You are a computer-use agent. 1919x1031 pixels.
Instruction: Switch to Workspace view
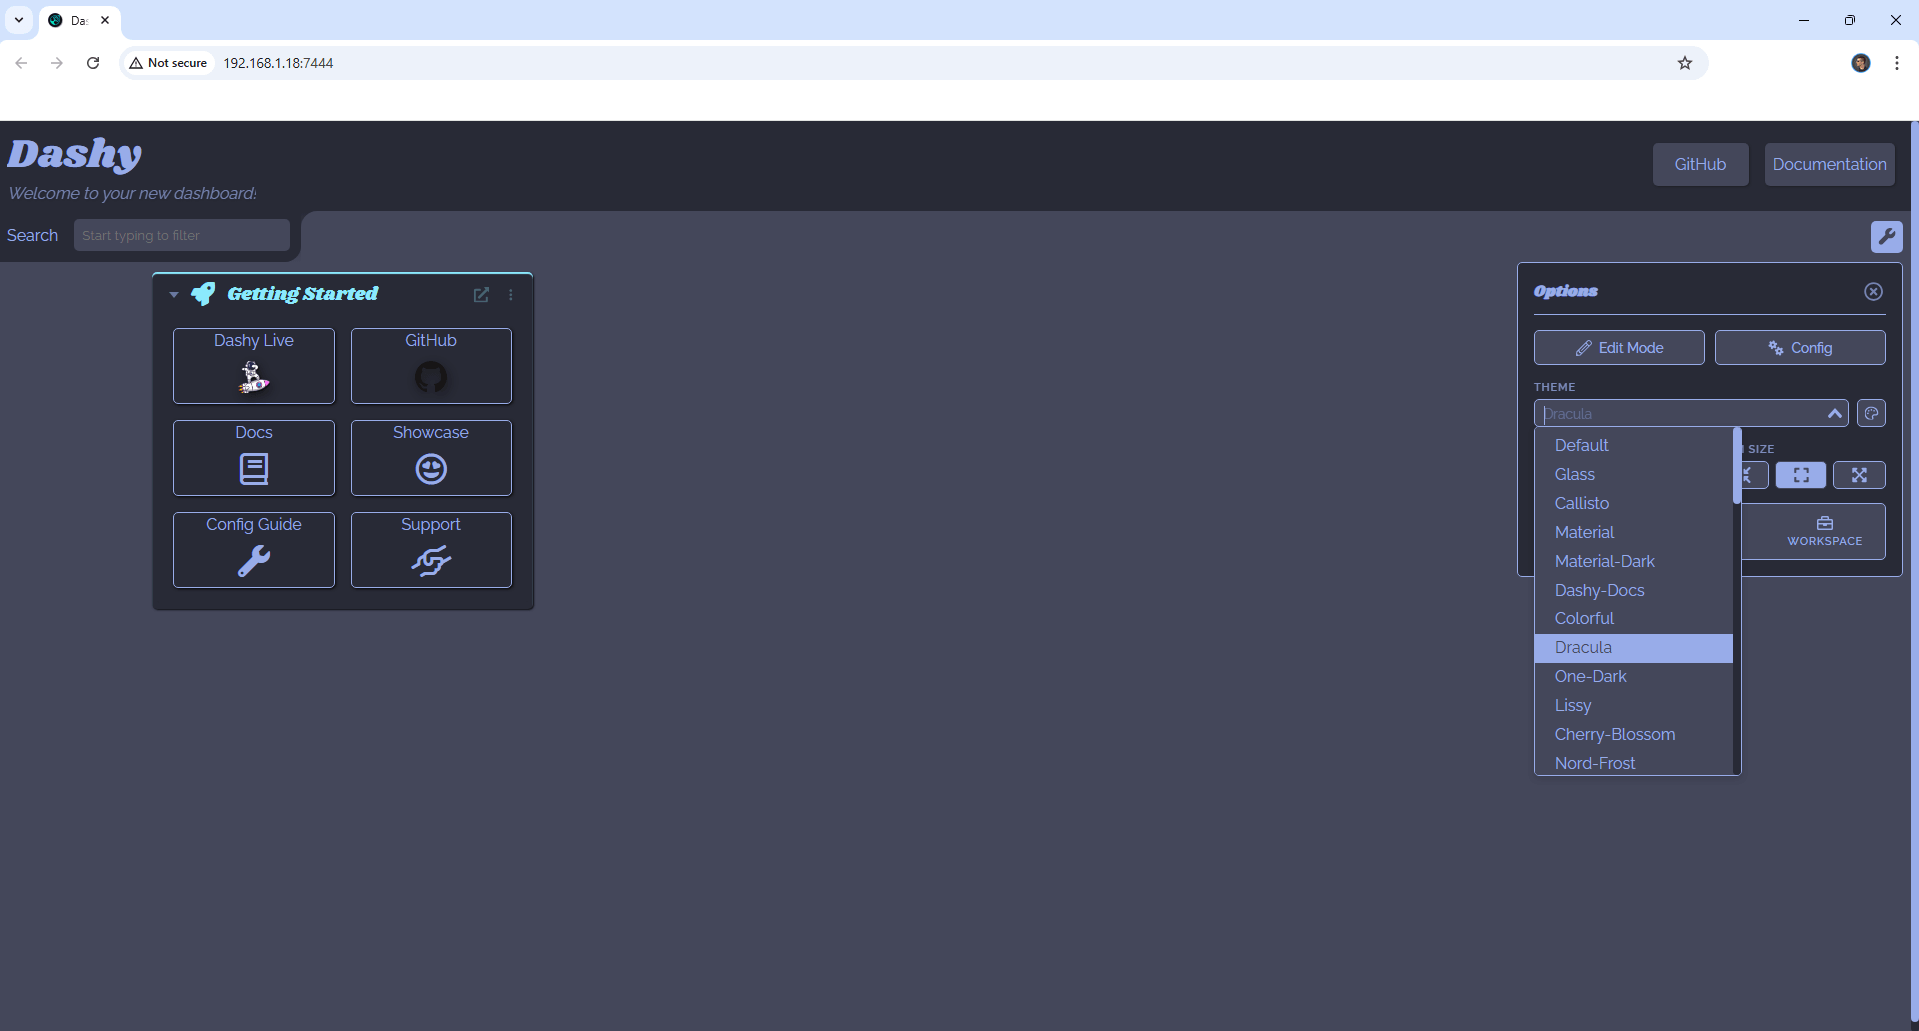coord(1824,531)
